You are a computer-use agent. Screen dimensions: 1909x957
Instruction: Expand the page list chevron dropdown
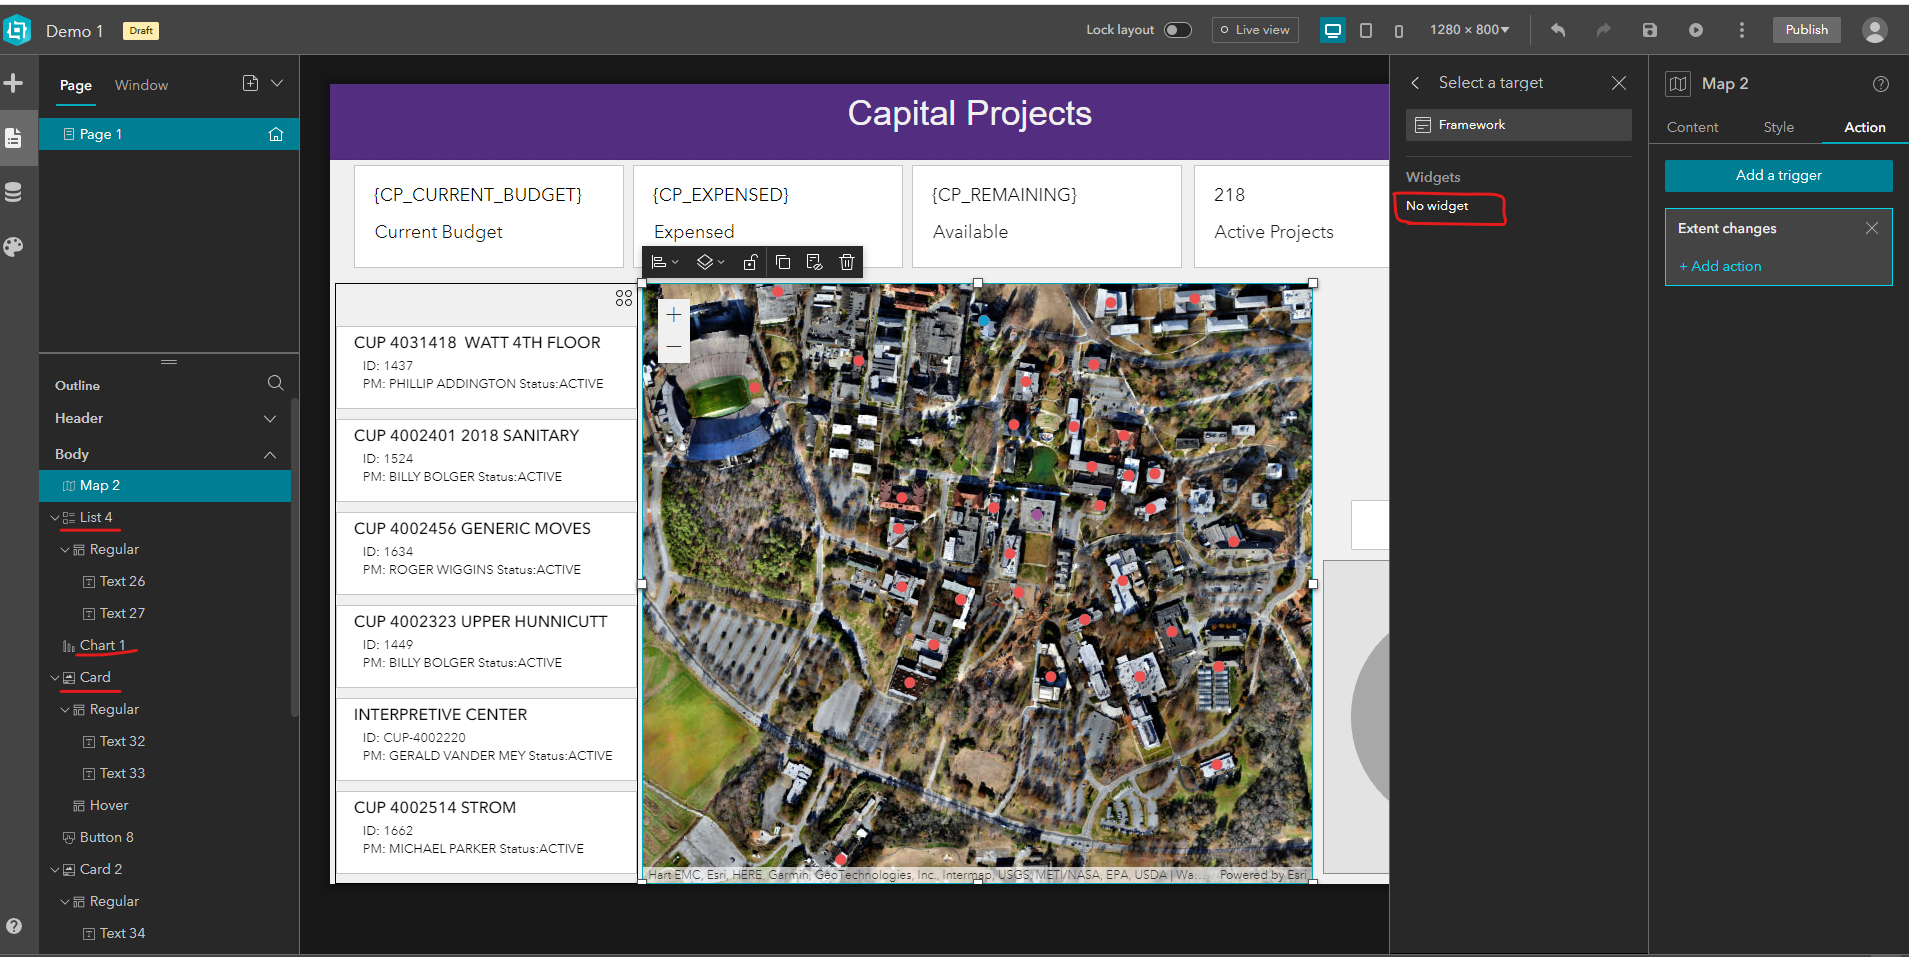pyautogui.click(x=277, y=83)
